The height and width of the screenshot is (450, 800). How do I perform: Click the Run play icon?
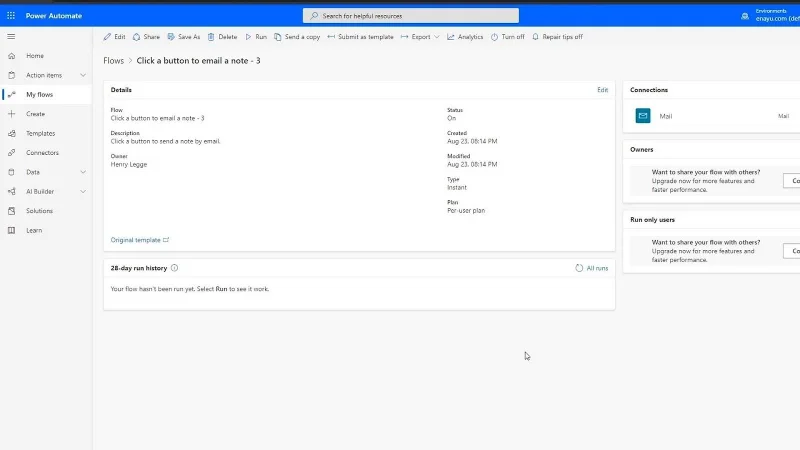click(248, 37)
